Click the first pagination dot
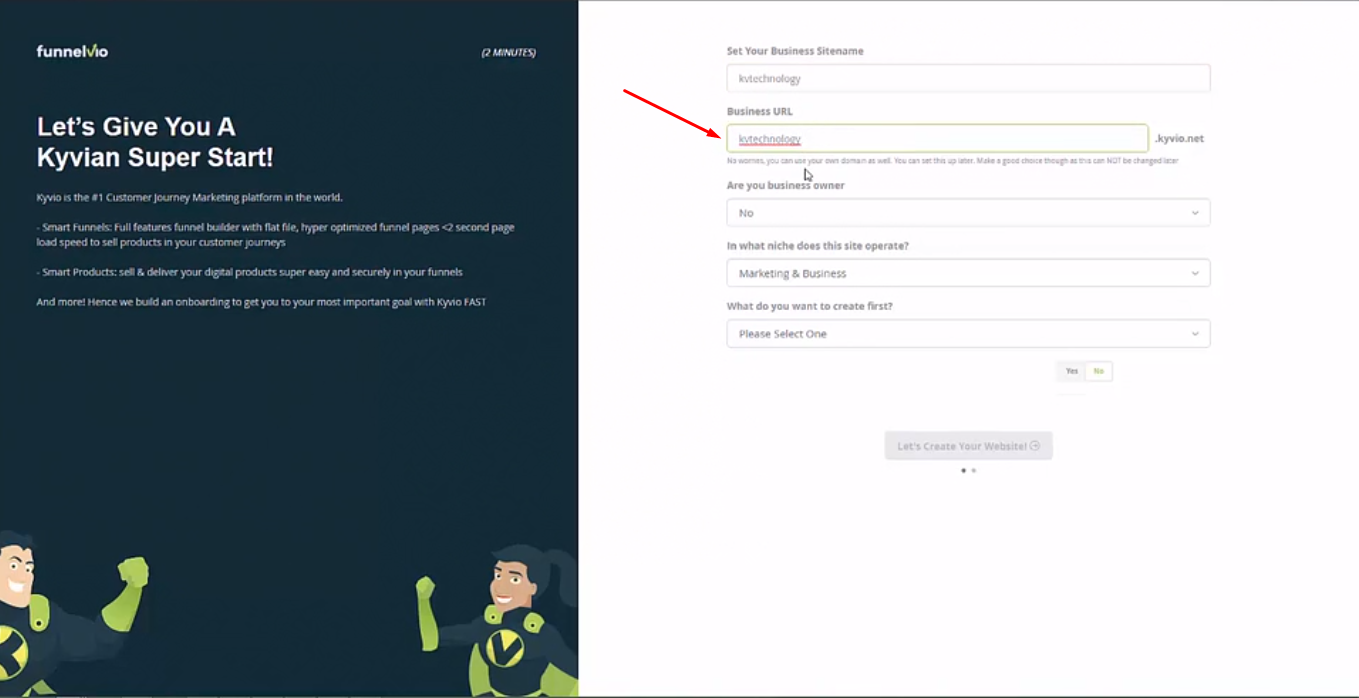The image size is (1359, 698). [963, 470]
